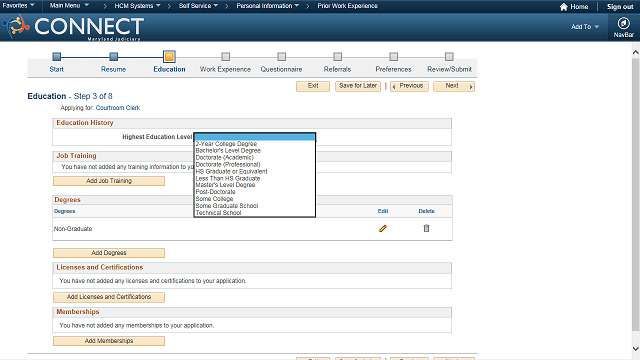
Task: Click the Home house icon
Action: tap(564, 7)
